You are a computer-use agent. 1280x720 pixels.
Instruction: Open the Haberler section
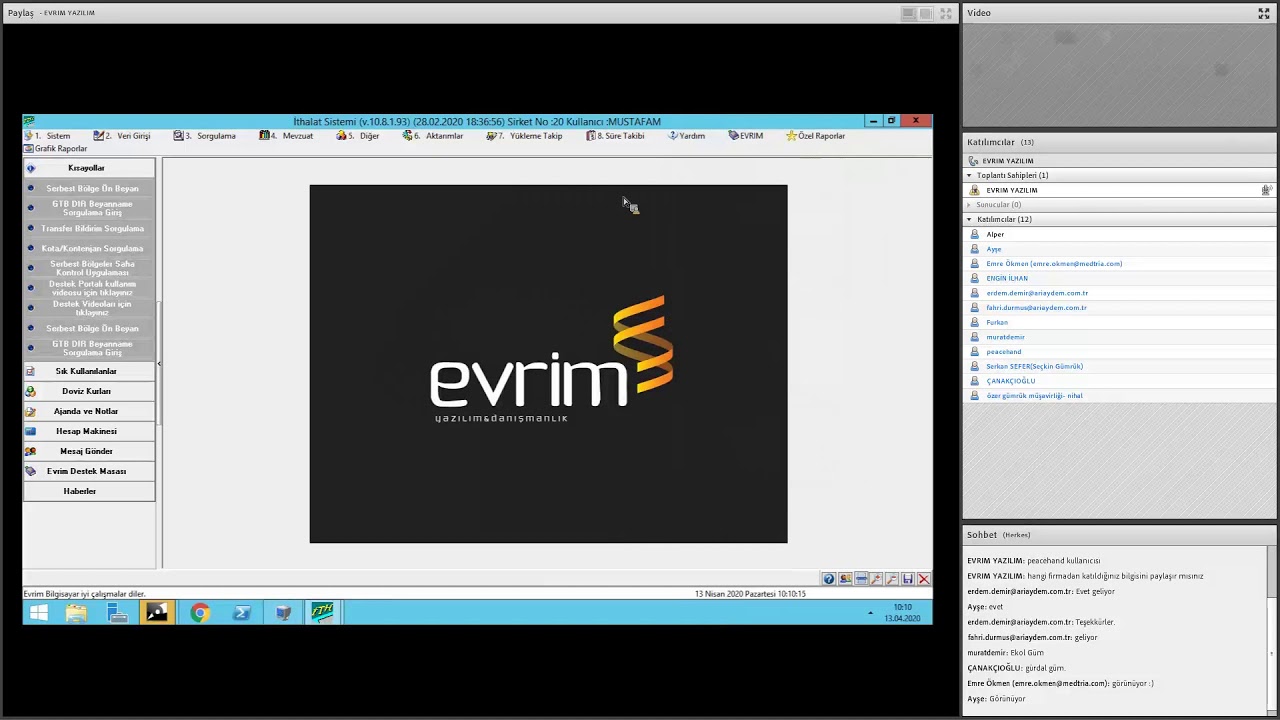(89, 491)
